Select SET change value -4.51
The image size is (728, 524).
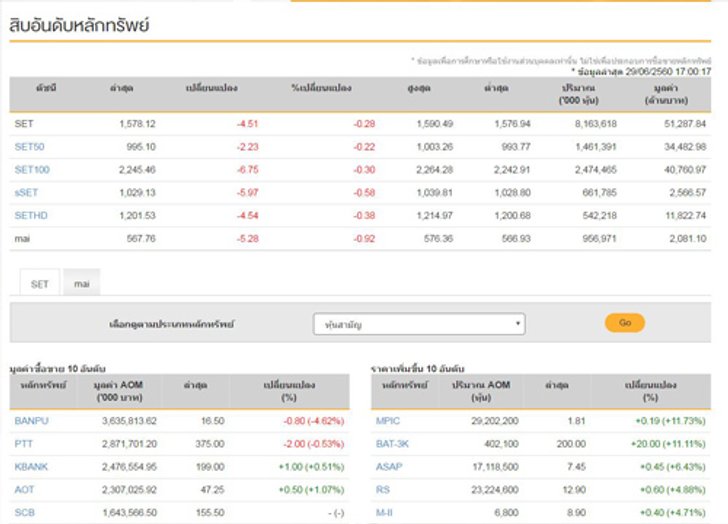click(x=247, y=124)
